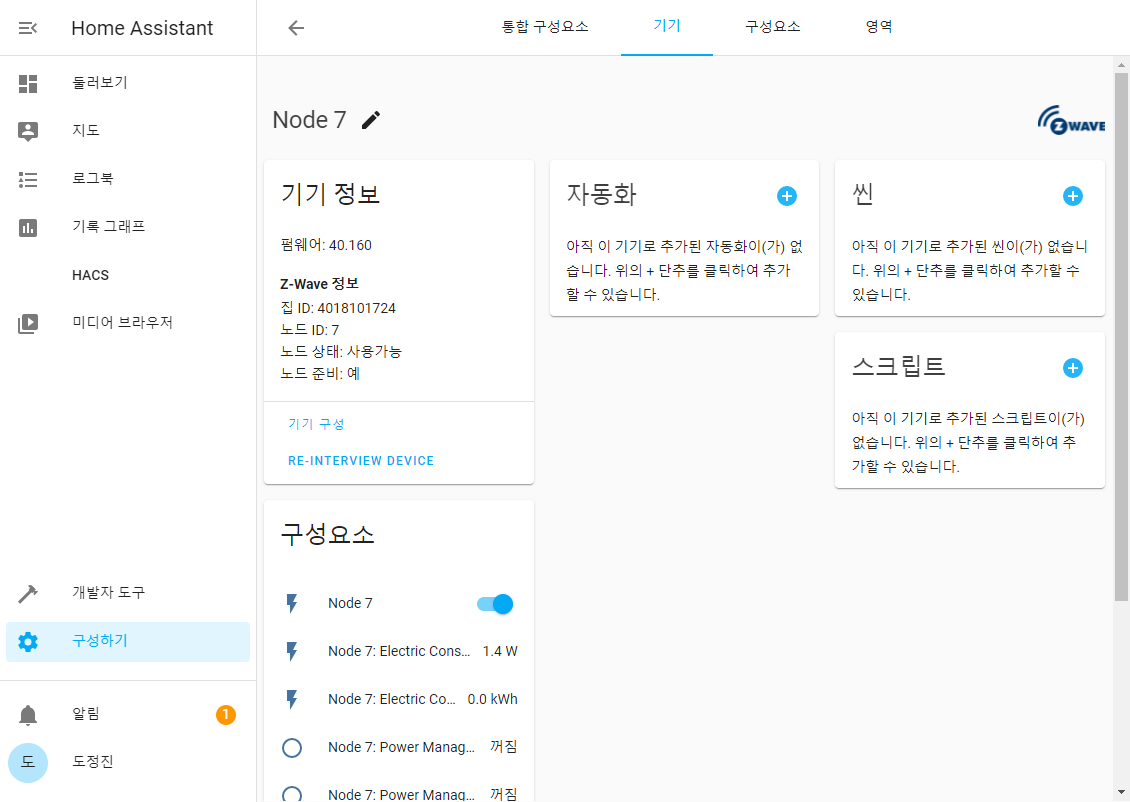Screen dimensions: 1130x802
Task: Switch to the 구성요소 tab
Action: tap(773, 27)
